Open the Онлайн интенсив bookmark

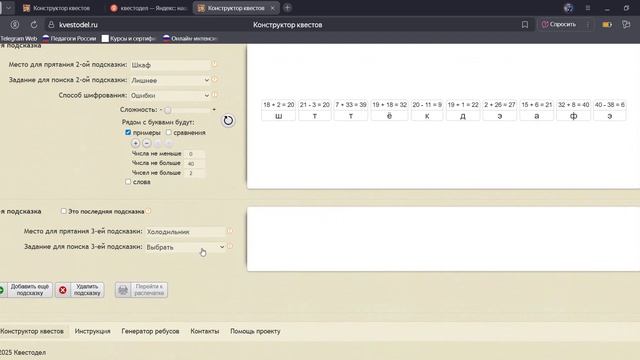[x=190, y=38]
